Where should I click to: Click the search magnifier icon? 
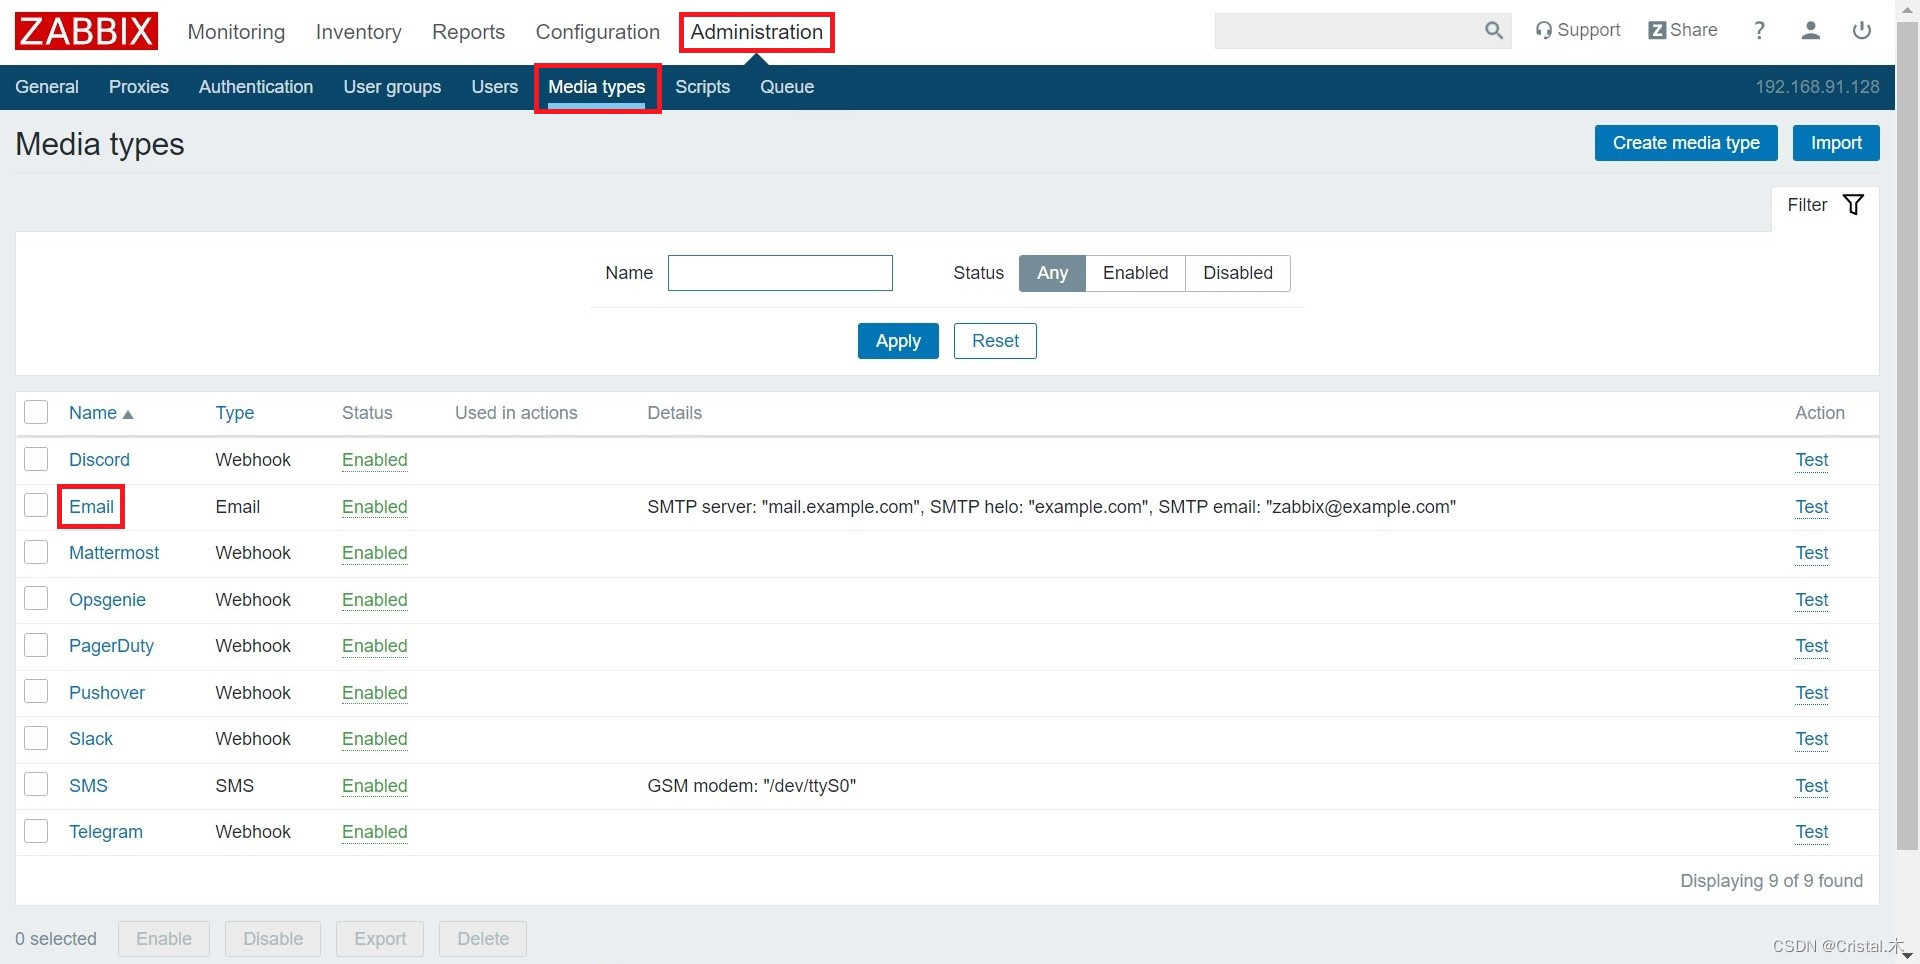pos(1494,31)
